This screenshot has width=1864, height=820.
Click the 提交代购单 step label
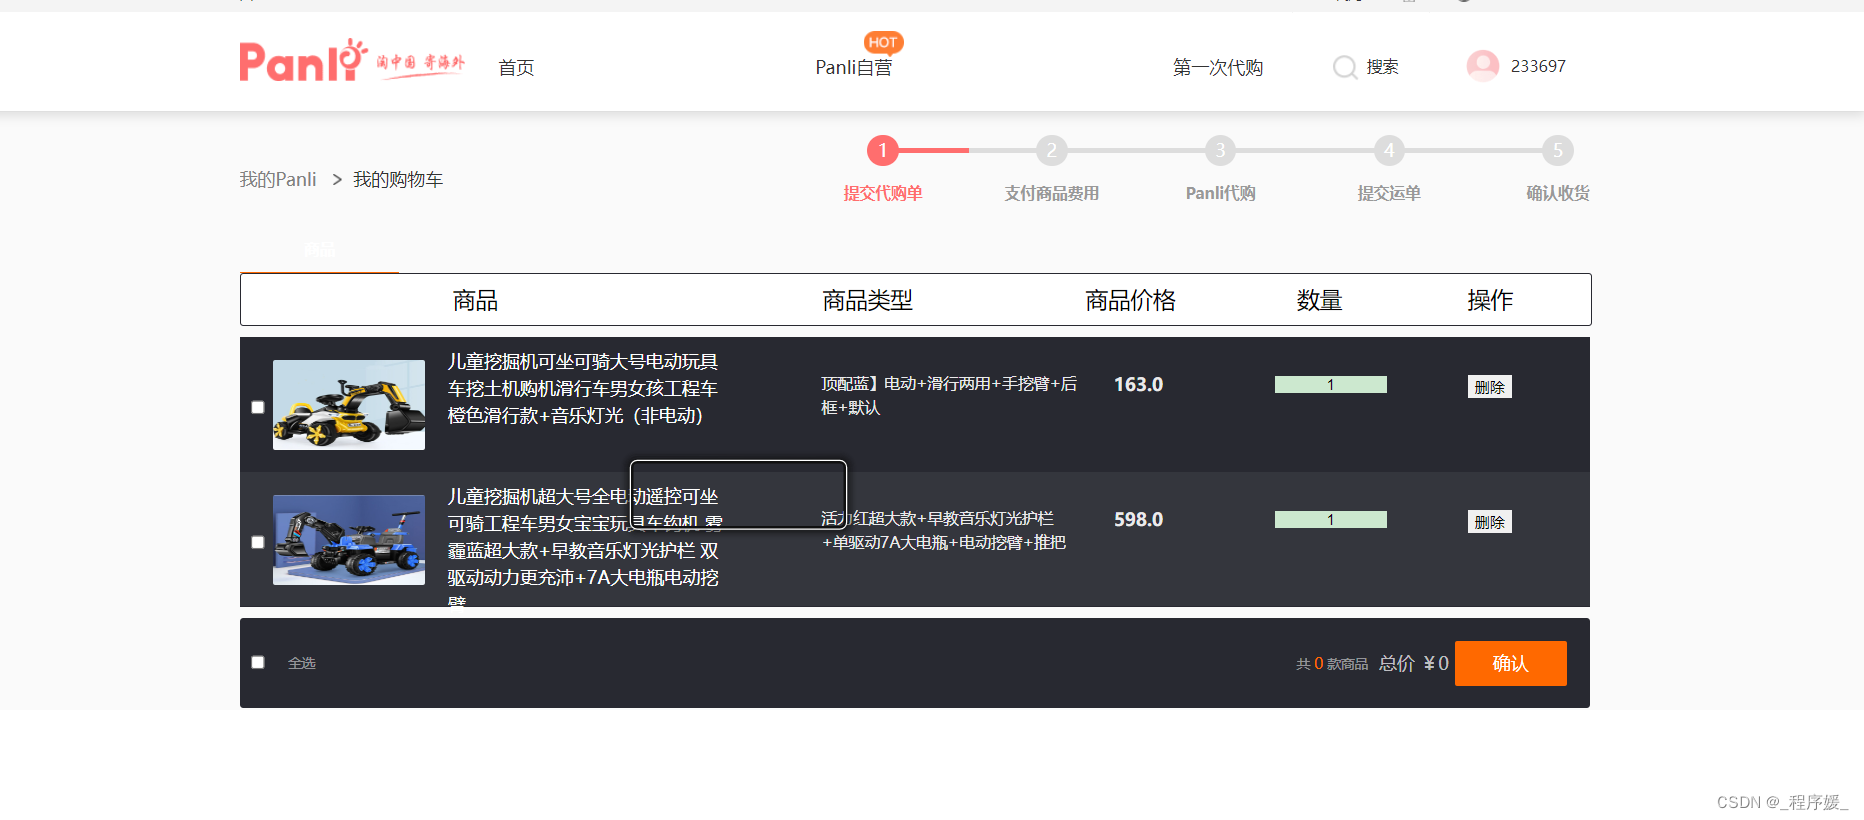click(x=883, y=193)
